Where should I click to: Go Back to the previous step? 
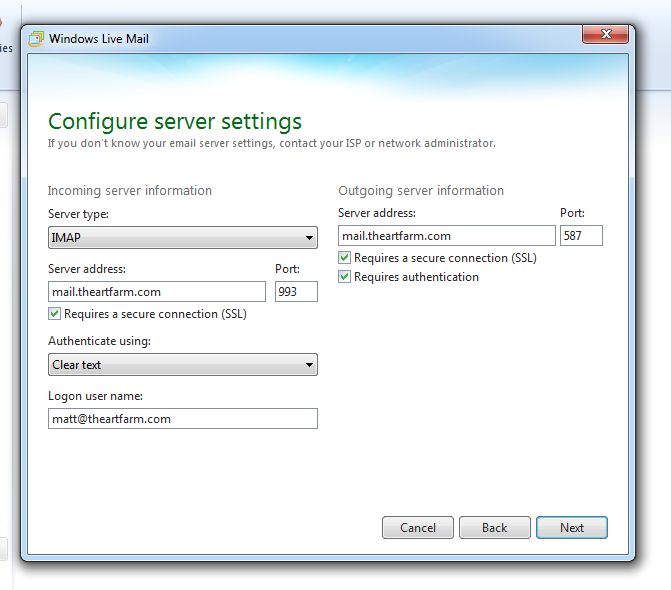pyautogui.click(x=495, y=528)
